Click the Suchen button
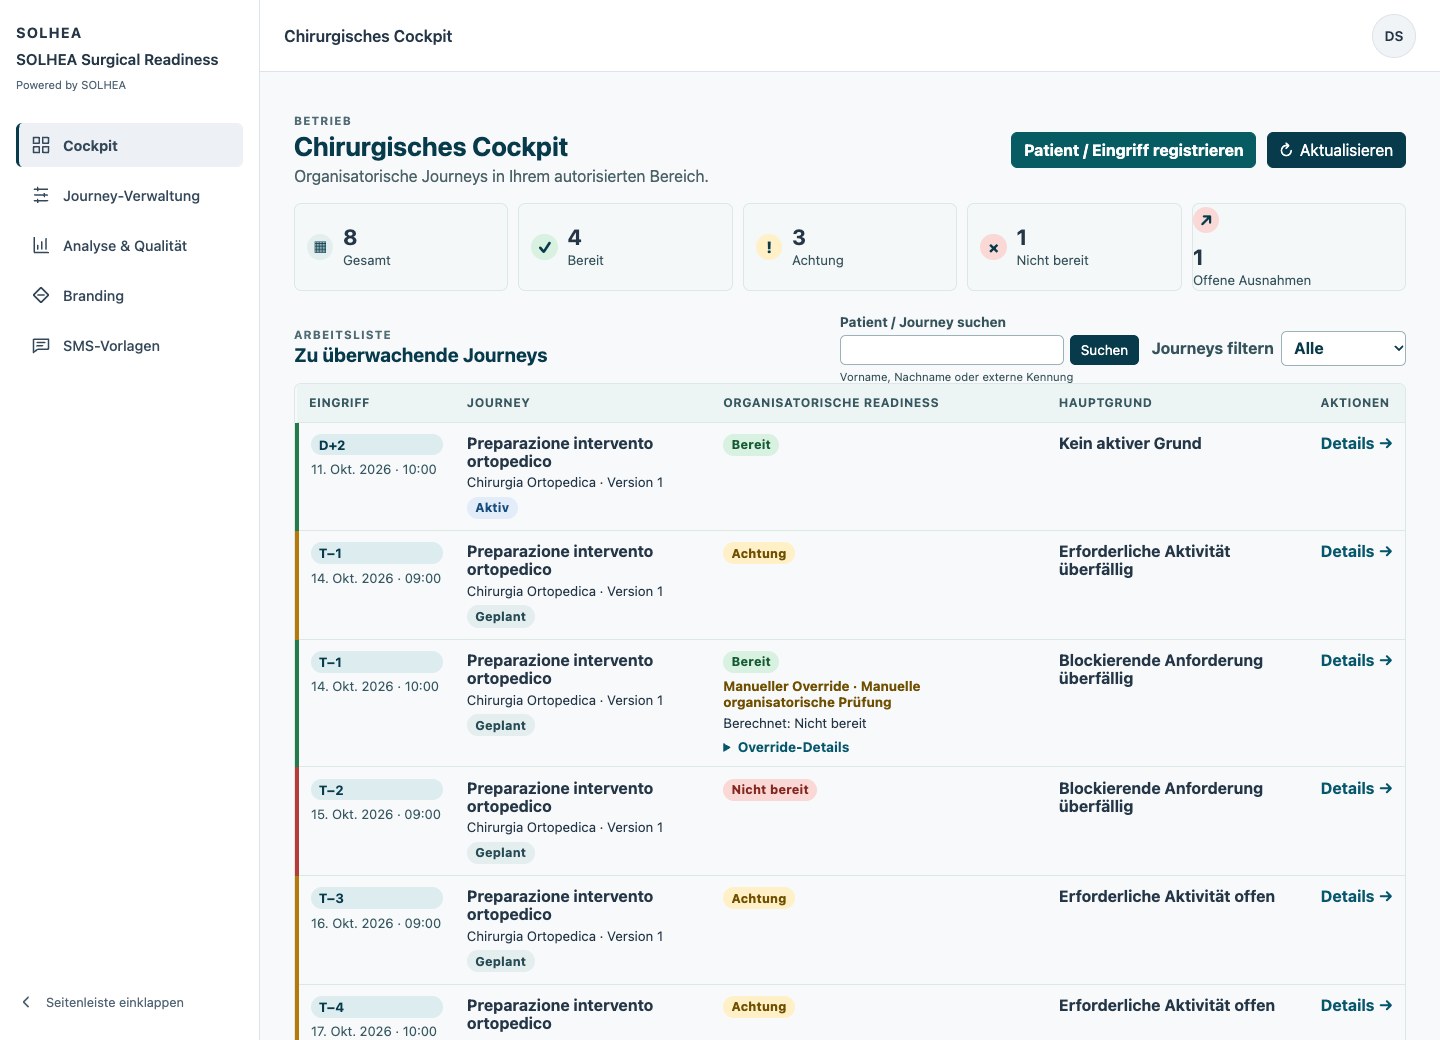The image size is (1440, 1040). pyautogui.click(x=1104, y=350)
